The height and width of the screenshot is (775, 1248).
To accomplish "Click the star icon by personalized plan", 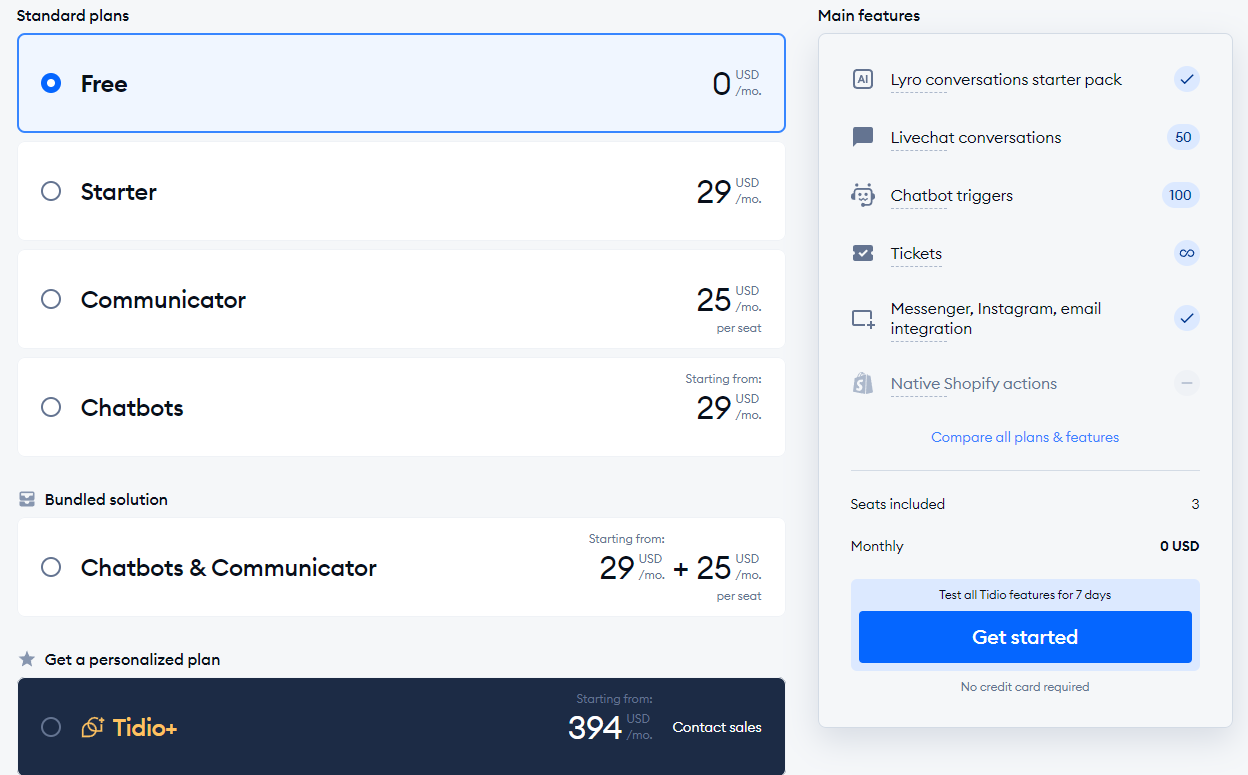I will 27,659.
